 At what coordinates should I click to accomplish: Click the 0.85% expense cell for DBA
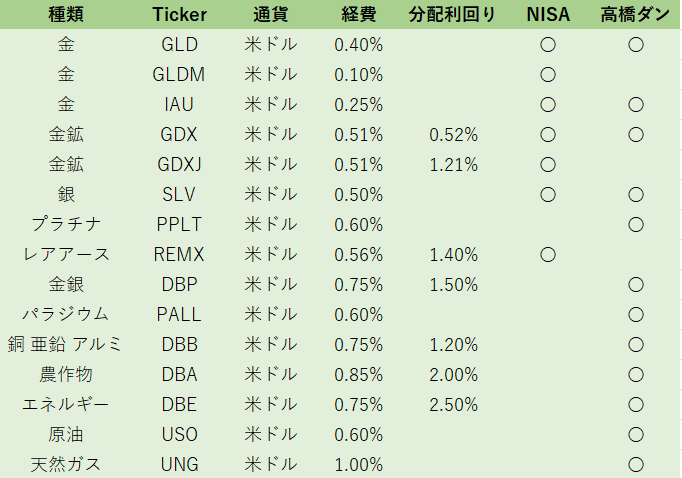[x=359, y=375]
